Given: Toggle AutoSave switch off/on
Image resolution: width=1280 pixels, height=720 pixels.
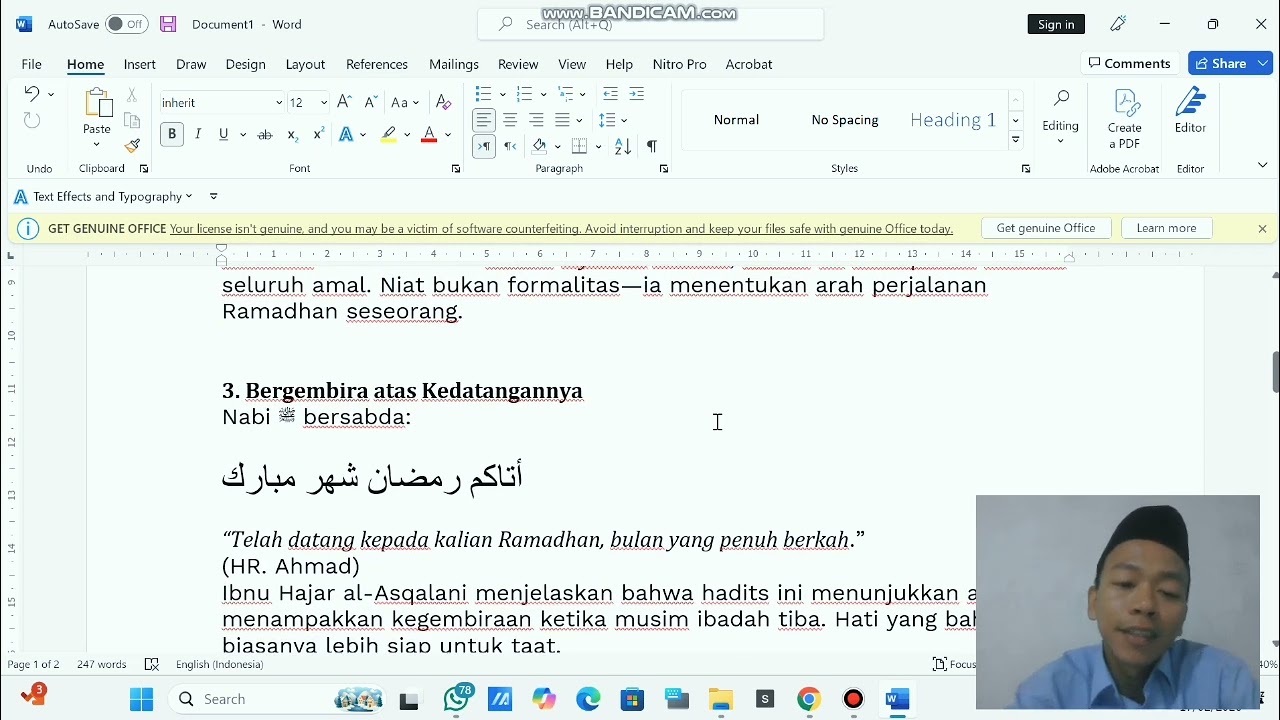Looking at the screenshot, I should pos(127,24).
